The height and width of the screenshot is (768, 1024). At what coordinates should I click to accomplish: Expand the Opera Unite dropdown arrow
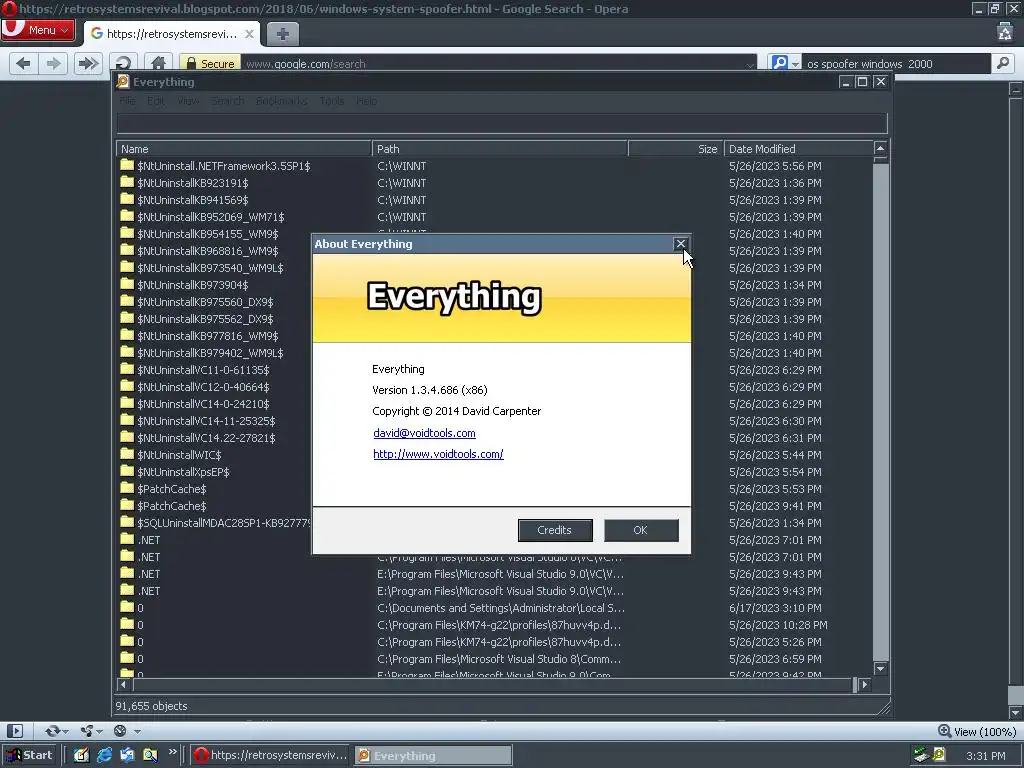point(100,731)
